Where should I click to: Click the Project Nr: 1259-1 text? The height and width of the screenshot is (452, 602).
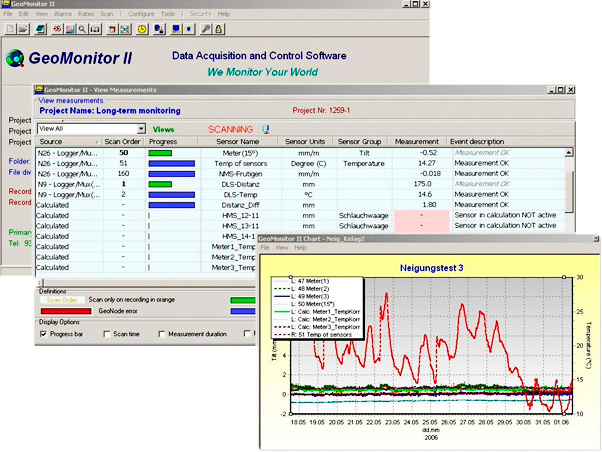pyautogui.click(x=321, y=111)
